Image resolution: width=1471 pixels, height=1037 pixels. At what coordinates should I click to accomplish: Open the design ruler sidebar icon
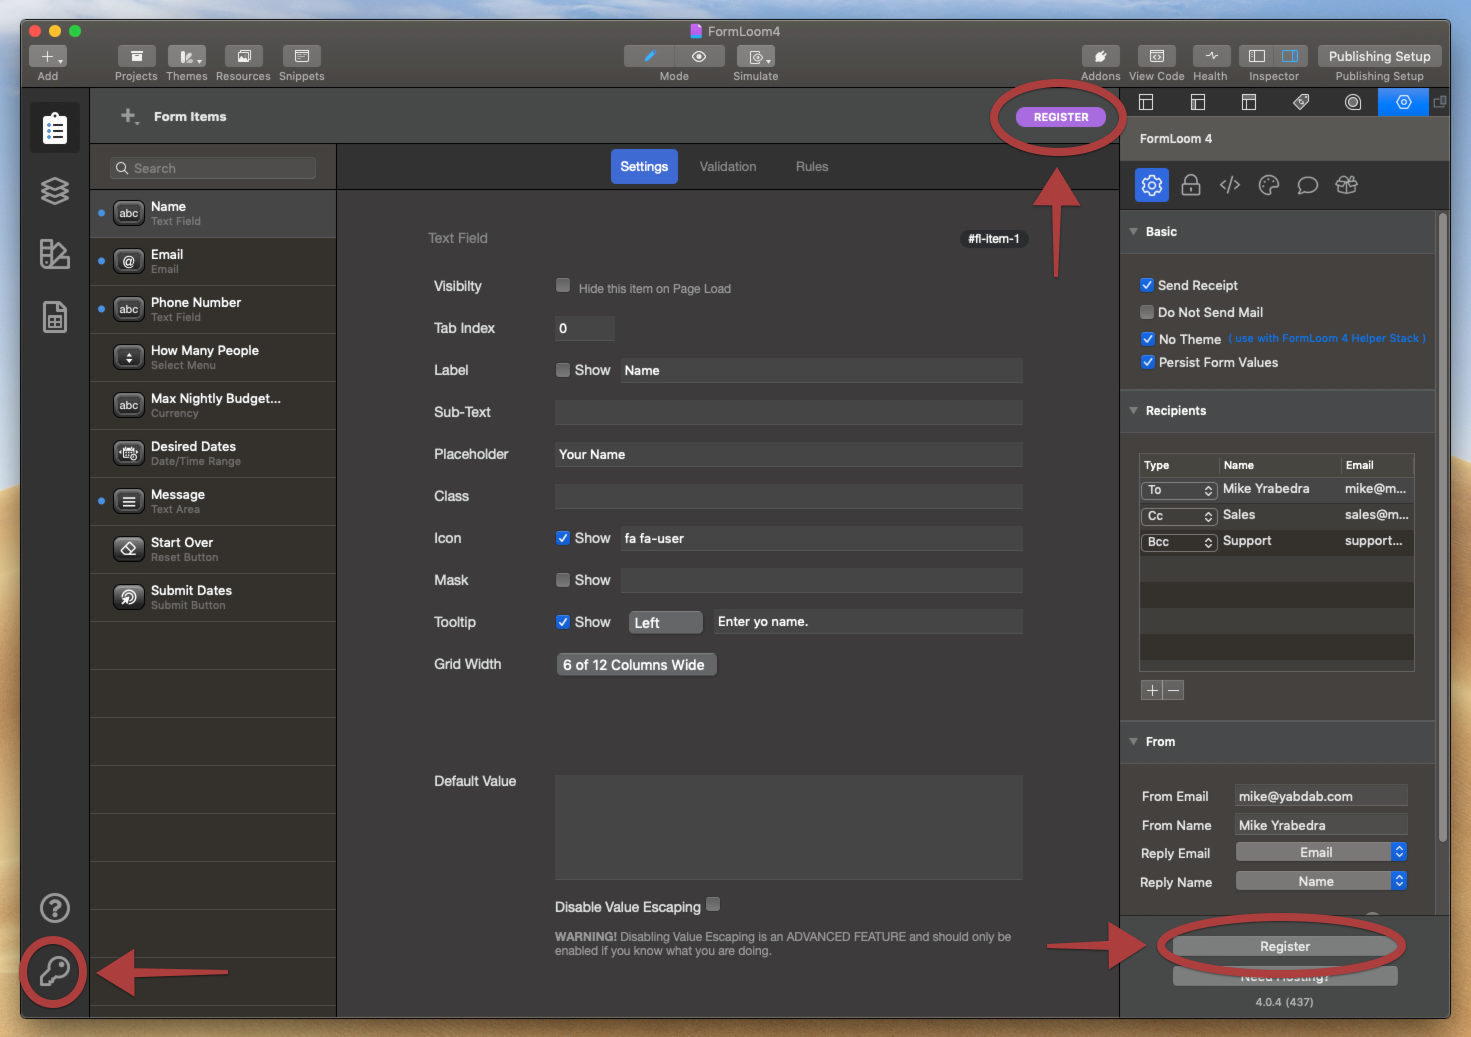point(55,254)
